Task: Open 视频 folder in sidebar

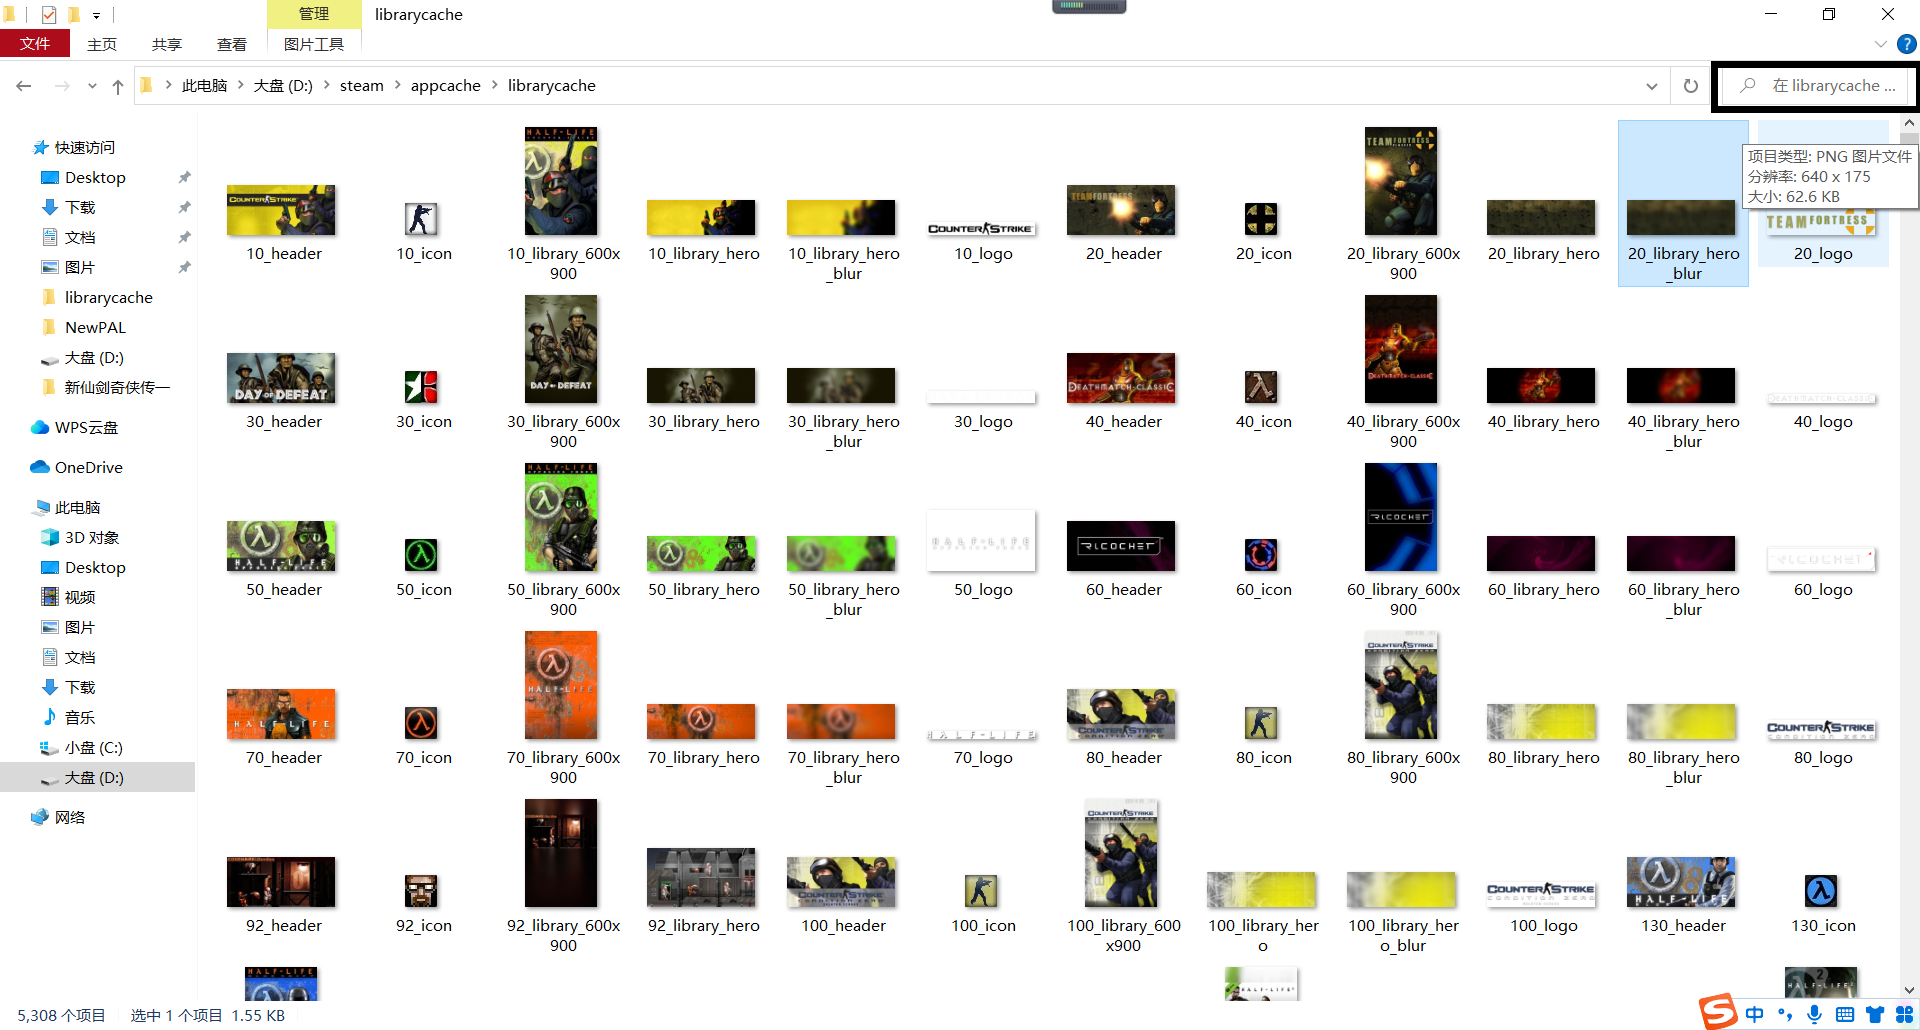Action: pos(68,597)
